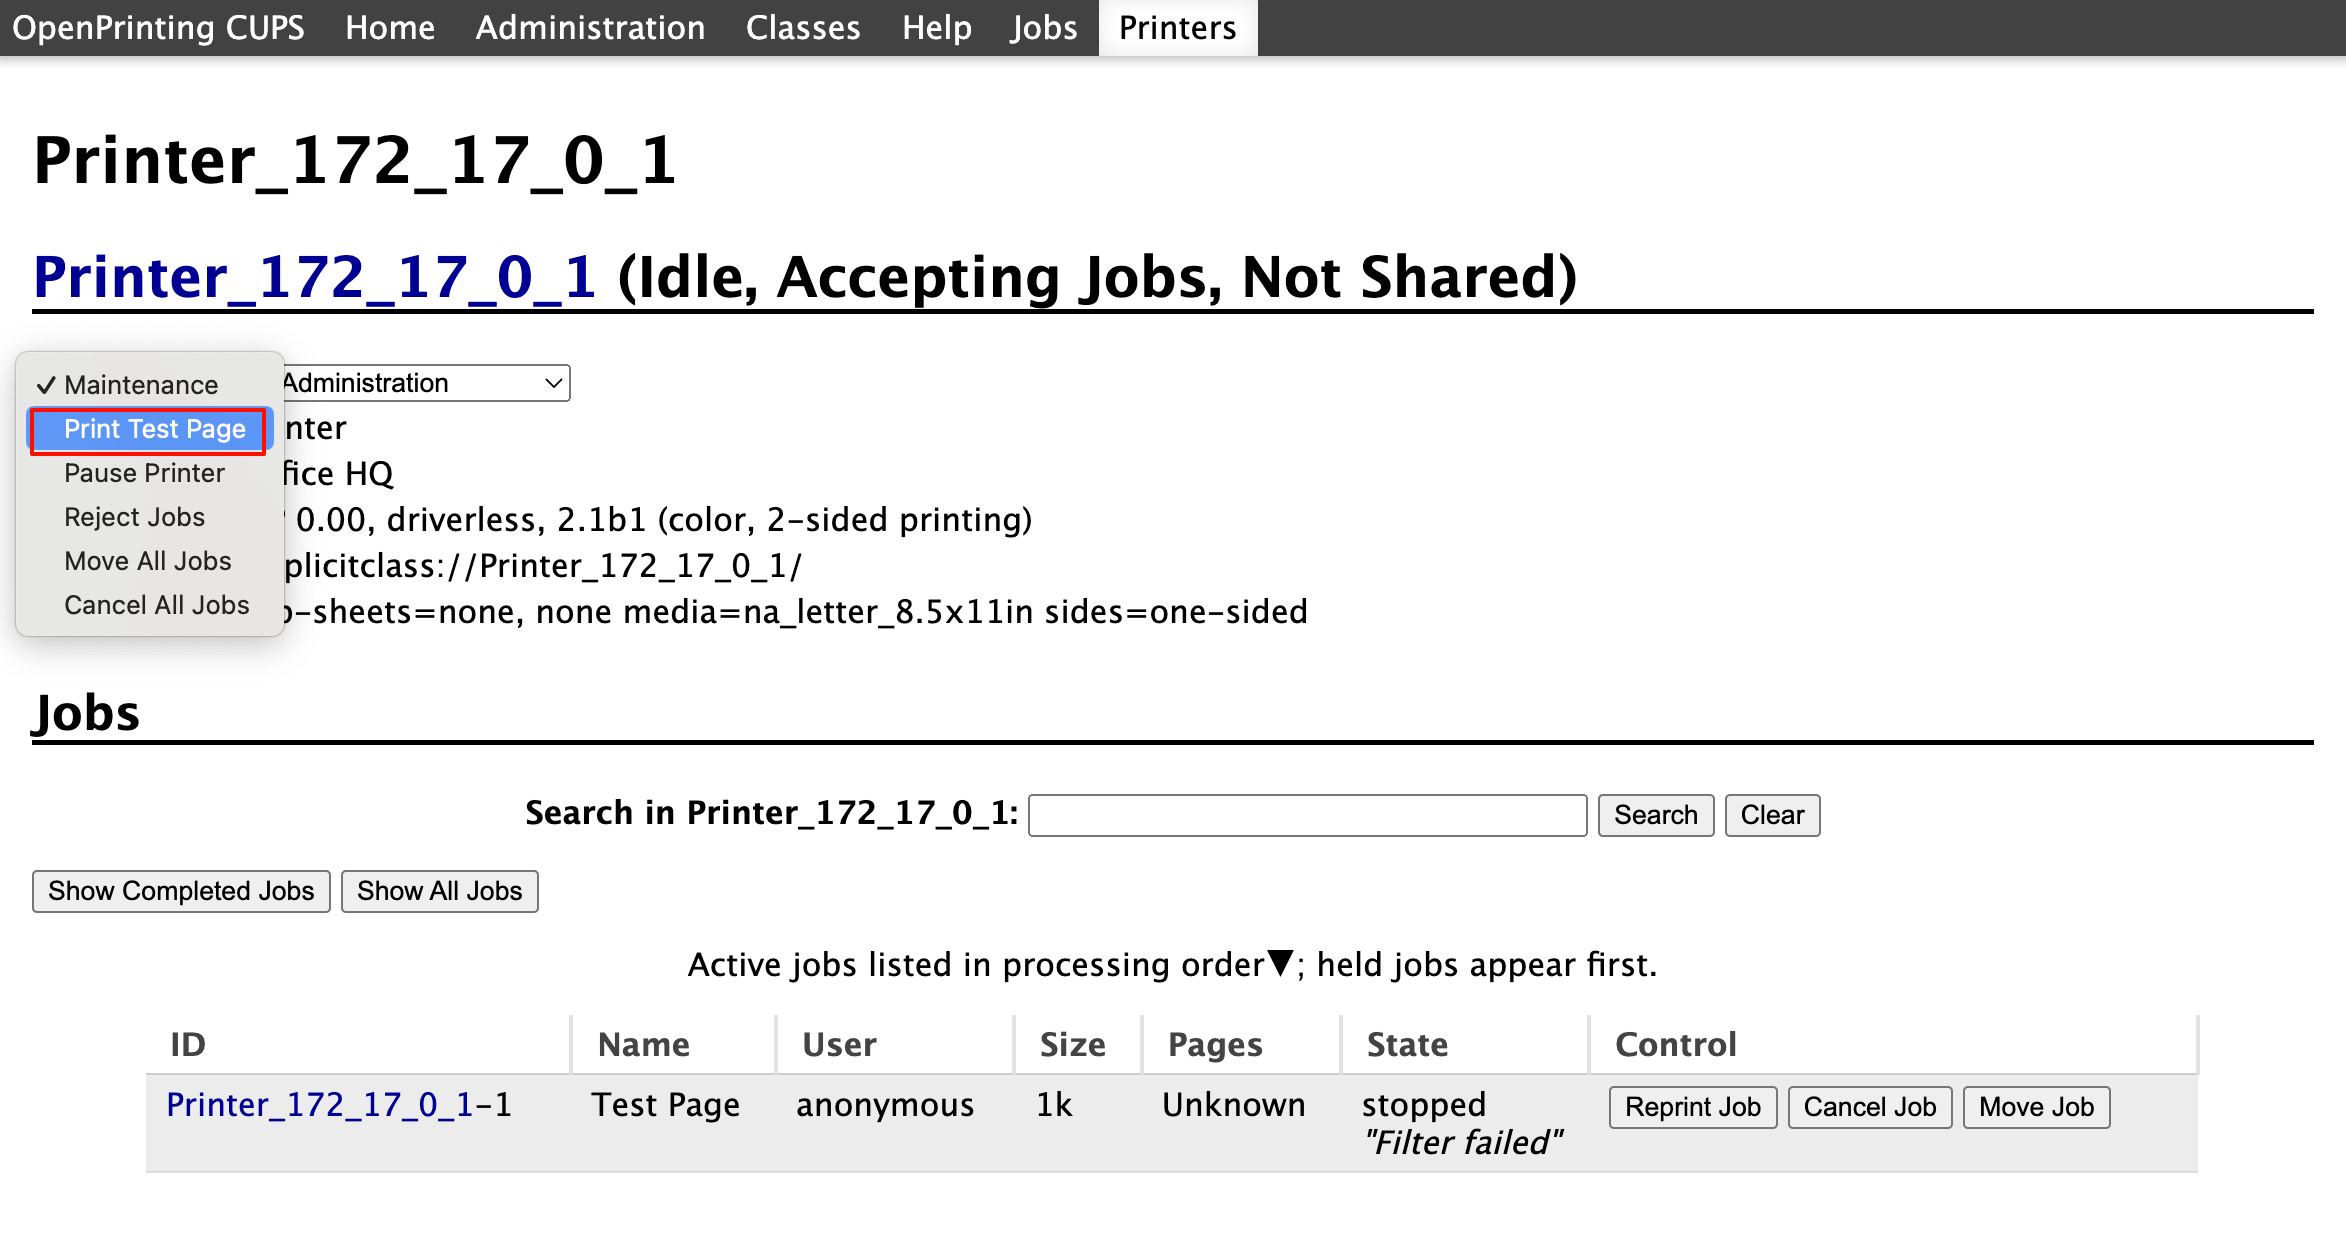Image resolution: width=2346 pixels, height=1234 pixels.
Task: Focus the job search input field
Action: pyautogui.click(x=1307, y=816)
